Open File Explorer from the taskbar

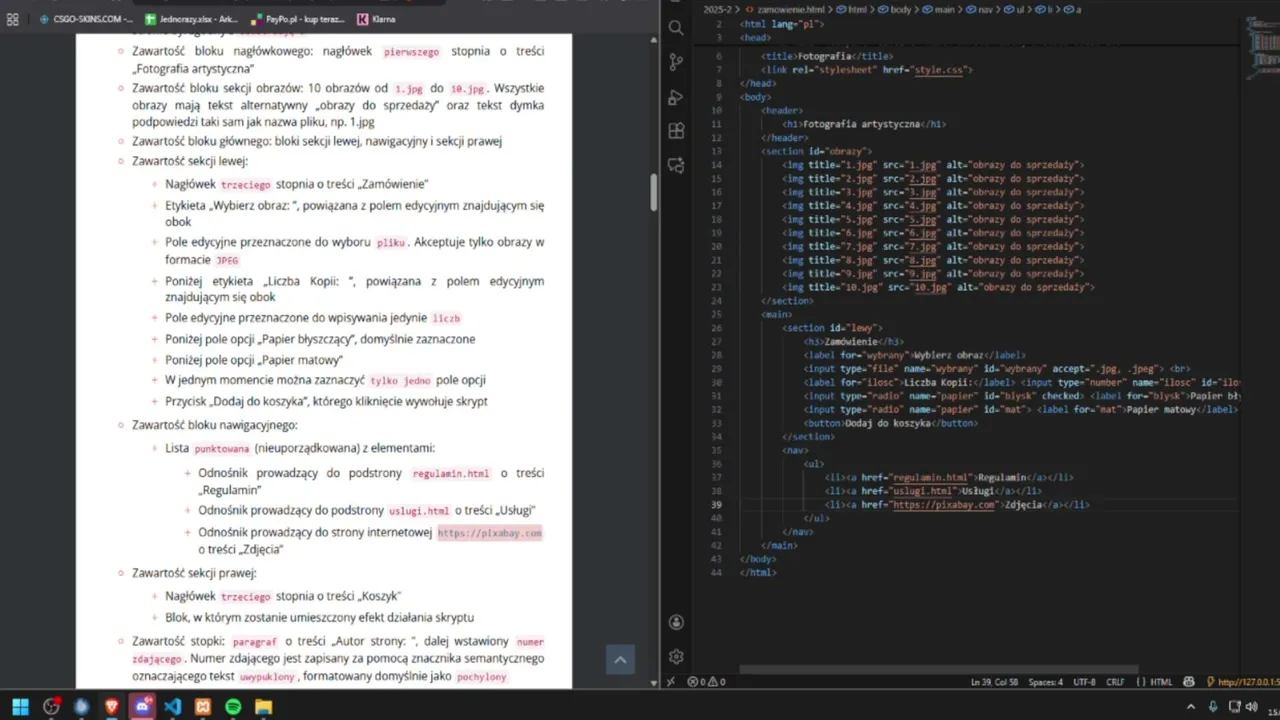tap(264, 707)
